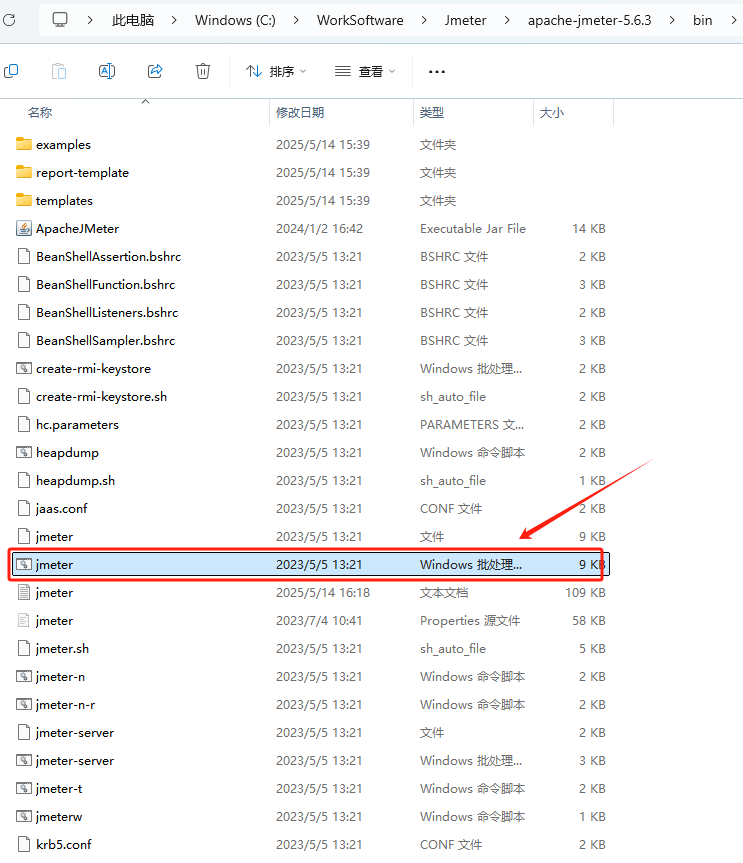The height and width of the screenshot is (863, 743).
Task: Open the three-dot more options menu
Action: pos(437,72)
